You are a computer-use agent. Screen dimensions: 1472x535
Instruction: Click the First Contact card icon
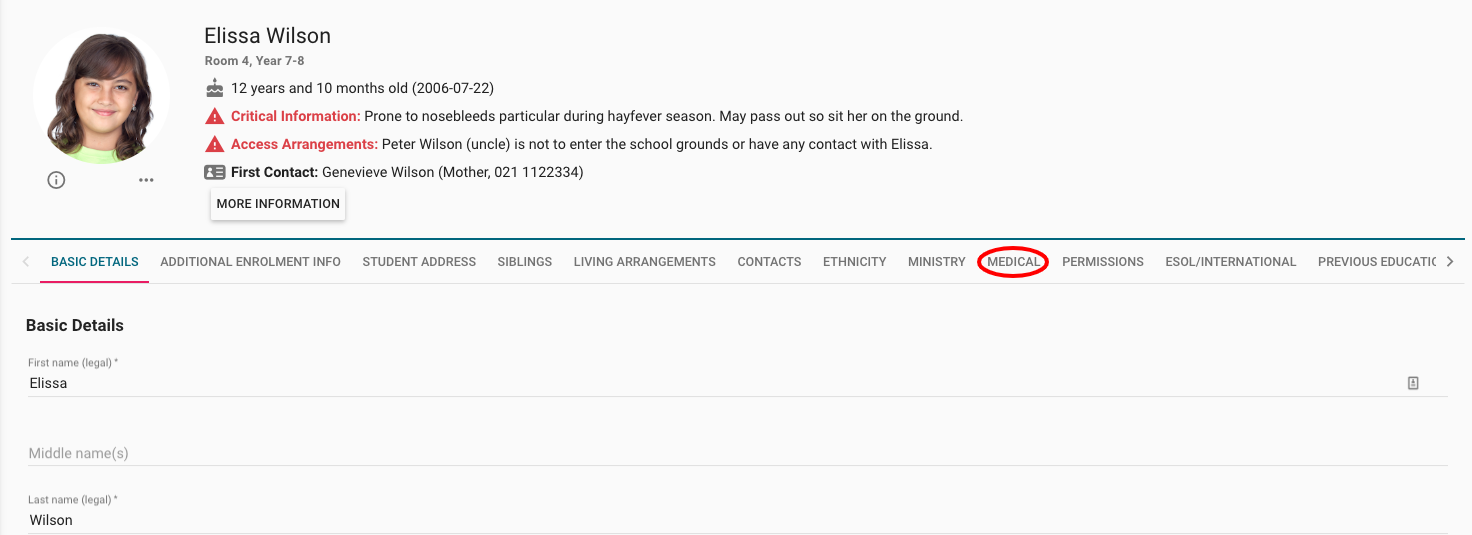(x=214, y=172)
